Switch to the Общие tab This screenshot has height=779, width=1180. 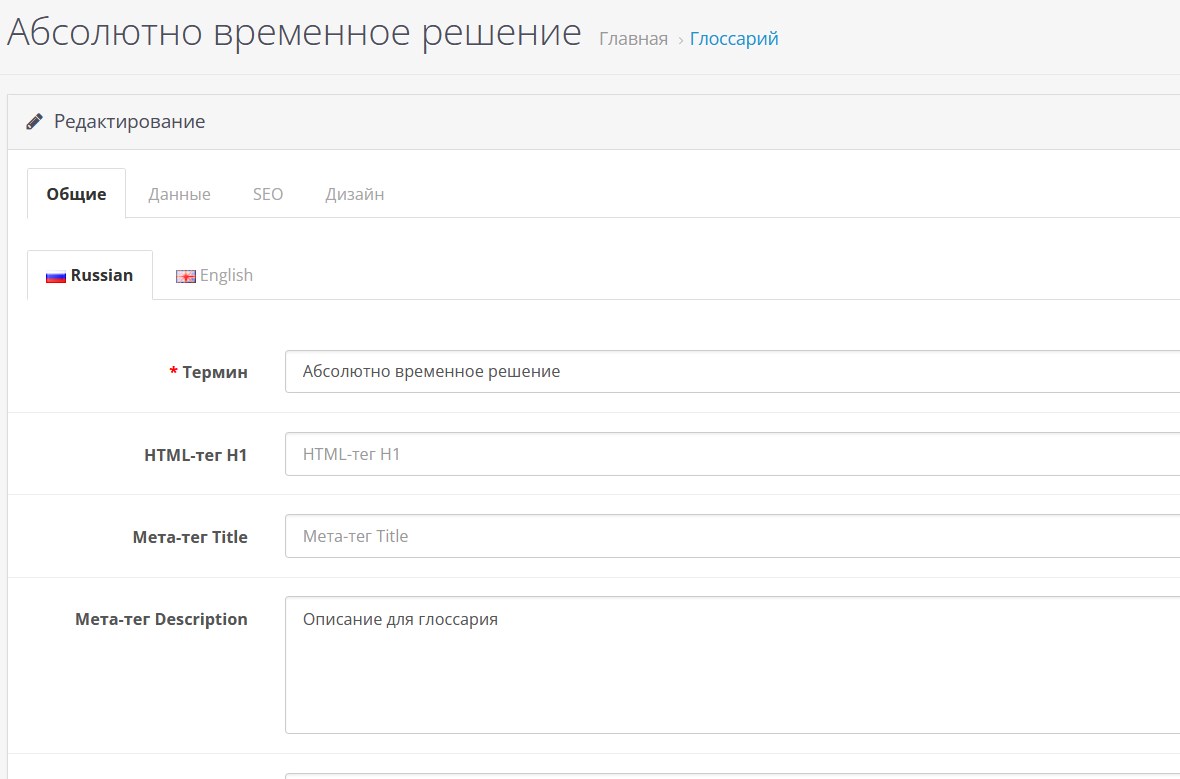pos(76,194)
